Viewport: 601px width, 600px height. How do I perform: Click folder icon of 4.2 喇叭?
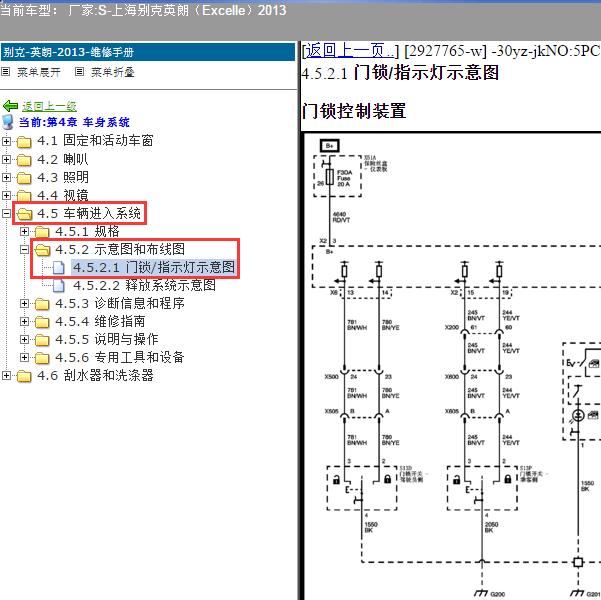coord(24,159)
